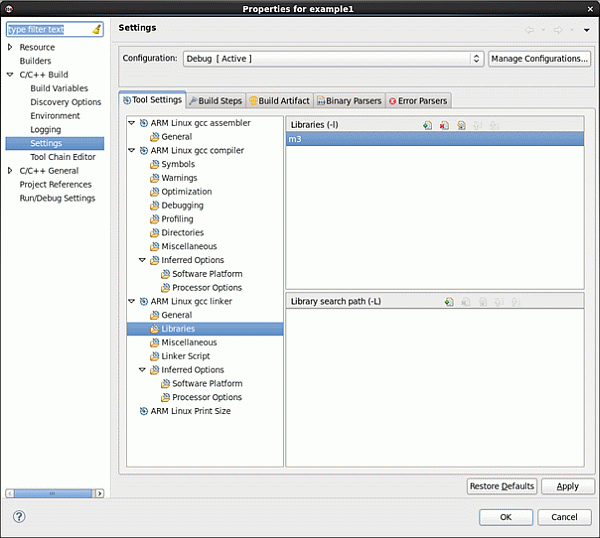600x538 pixels.
Task: Expand the Resource tree node
Action: 10,47
